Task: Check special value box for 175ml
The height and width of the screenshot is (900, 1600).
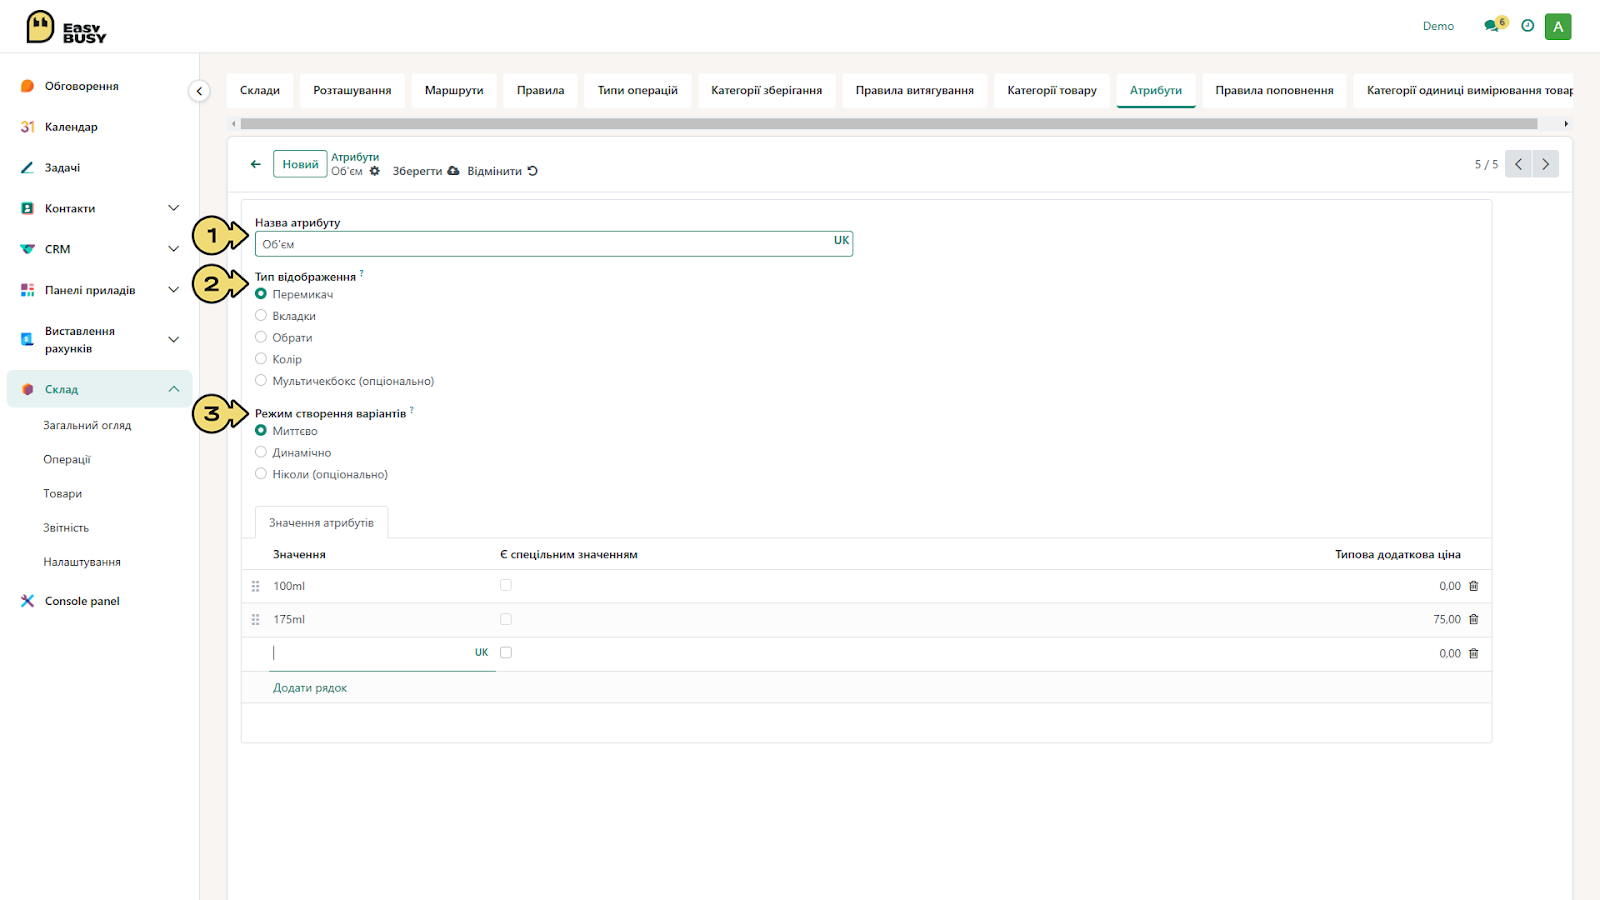Action: (506, 619)
